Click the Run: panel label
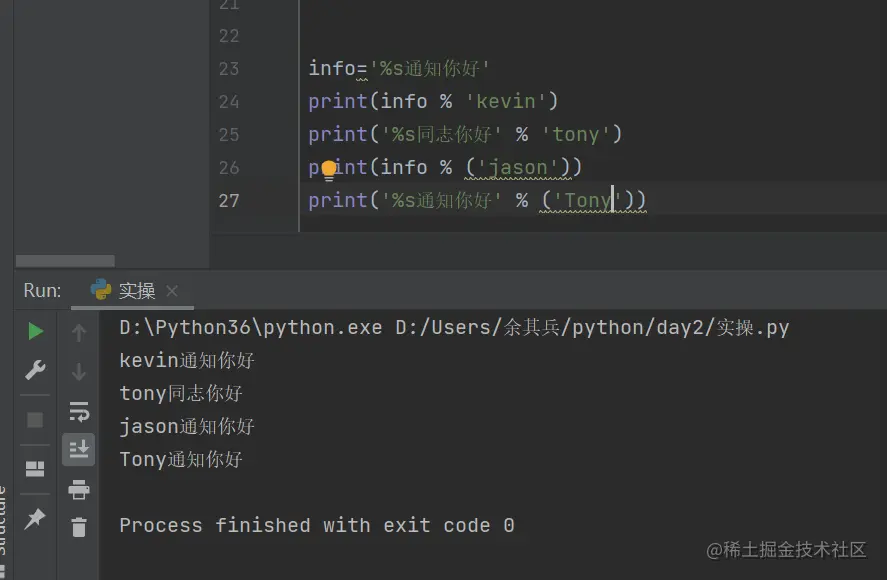Viewport: 887px width, 580px height. tap(42, 290)
